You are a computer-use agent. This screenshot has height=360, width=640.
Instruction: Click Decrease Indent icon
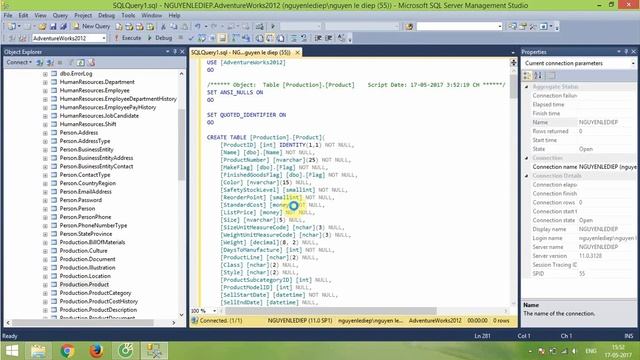(318, 38)
